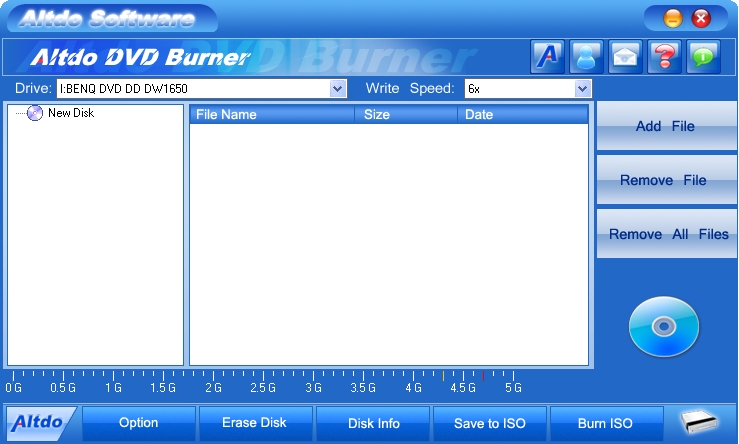Open the envelope email icon
The height and width of the screenshot is (444, 739).
pyautogui.click(x=625, y=57)
